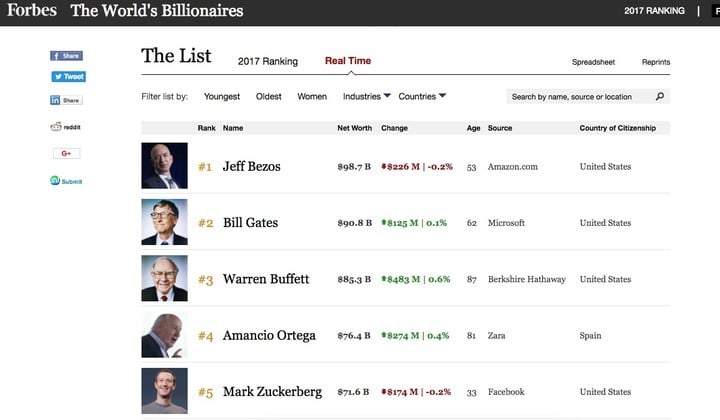Screen dimensions: 720x420
Task: Switch to the 2017 Ranking tab
Action: tap(268, 61)
